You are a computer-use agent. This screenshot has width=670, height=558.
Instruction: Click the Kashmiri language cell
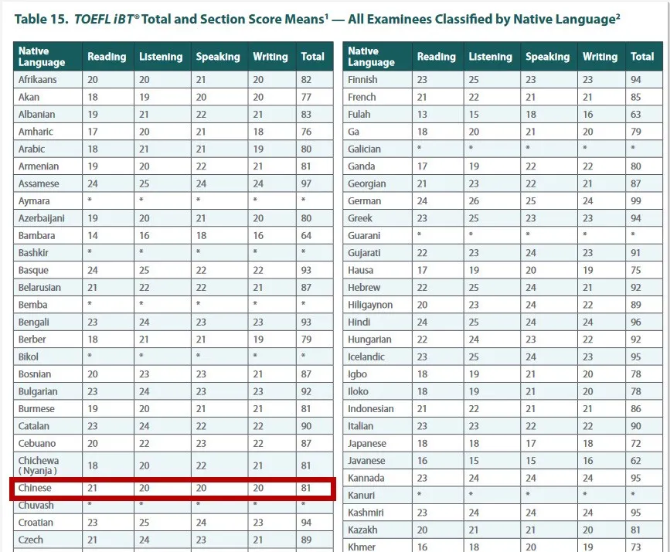point(378,513)
